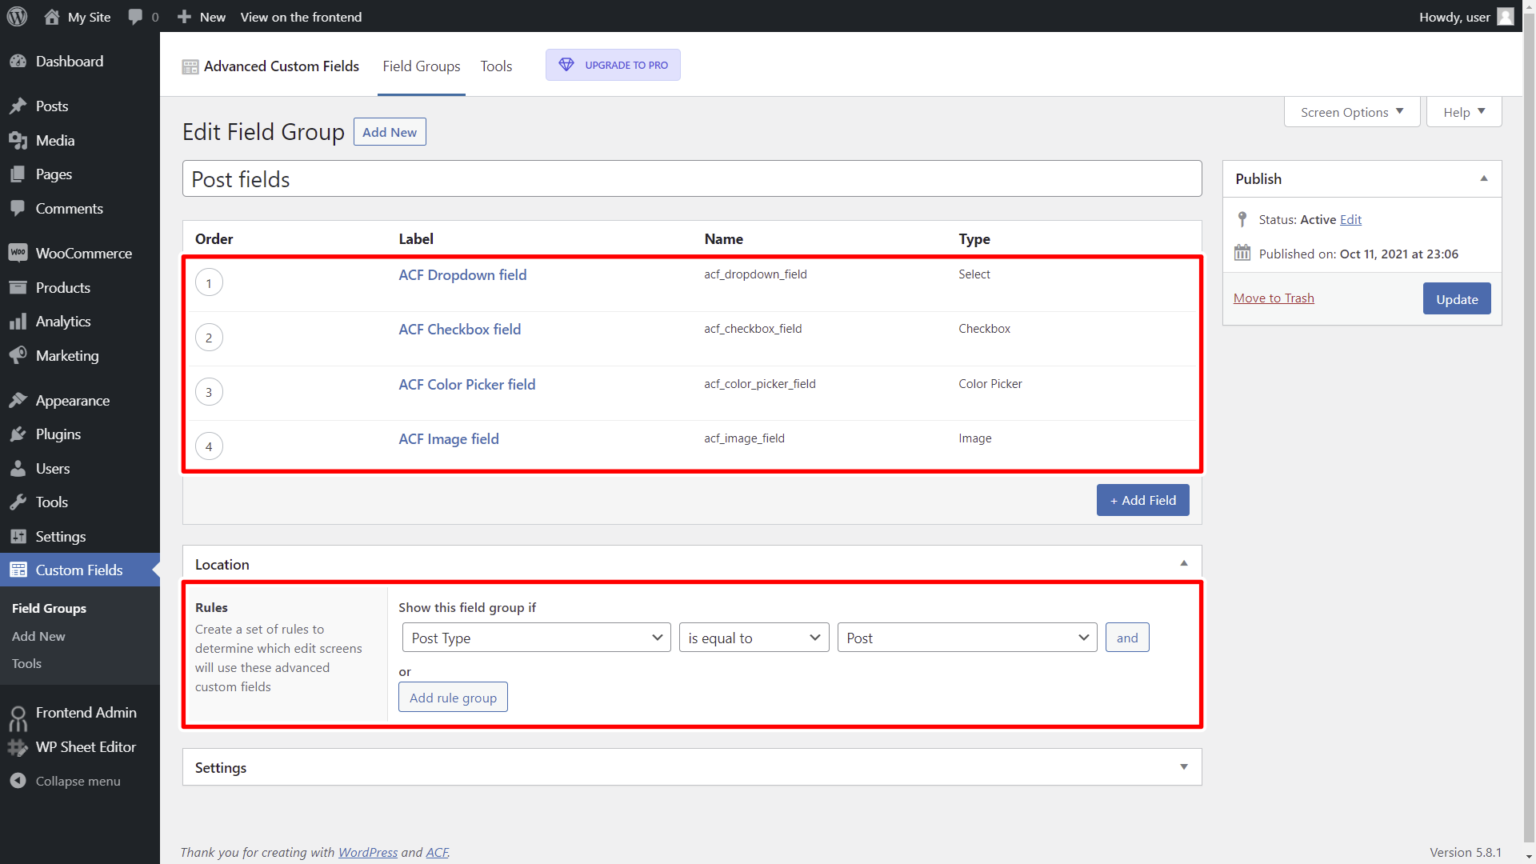Open the Media library from the sidebar
The width and height of the screenshot is (1536, 864).
20,140
